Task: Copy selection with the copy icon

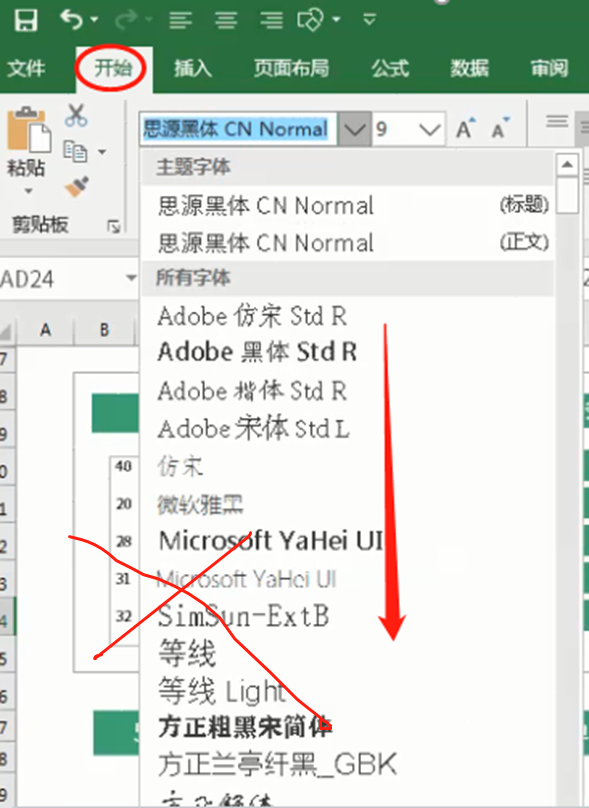Action: (76, 152)
